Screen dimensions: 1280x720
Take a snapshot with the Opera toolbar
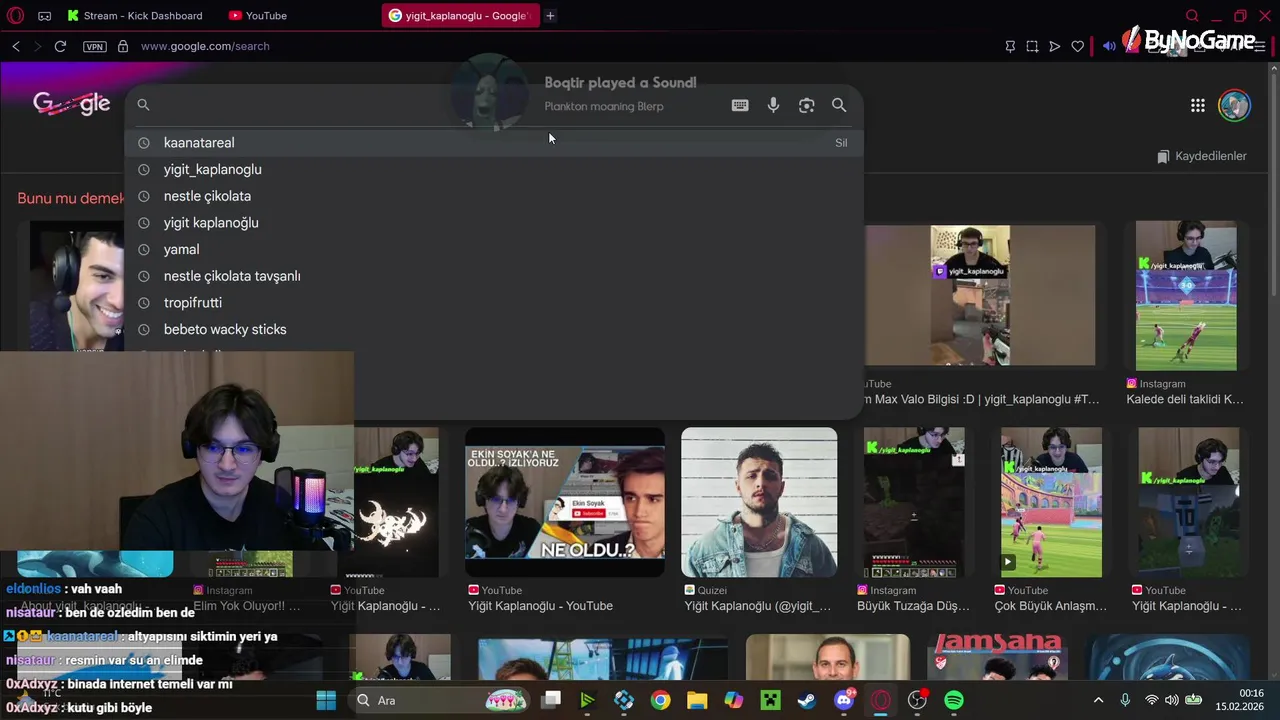1032,46
